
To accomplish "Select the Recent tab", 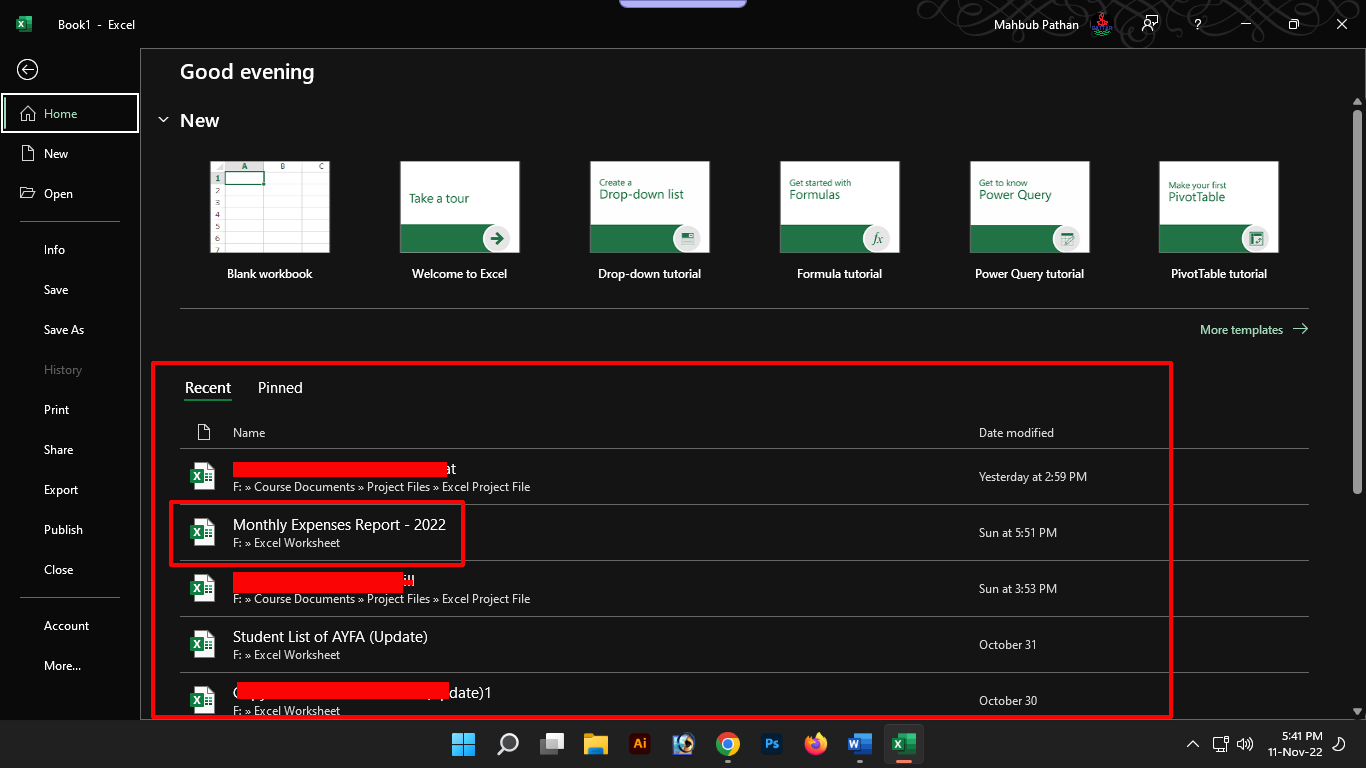I will pos(208,388).
